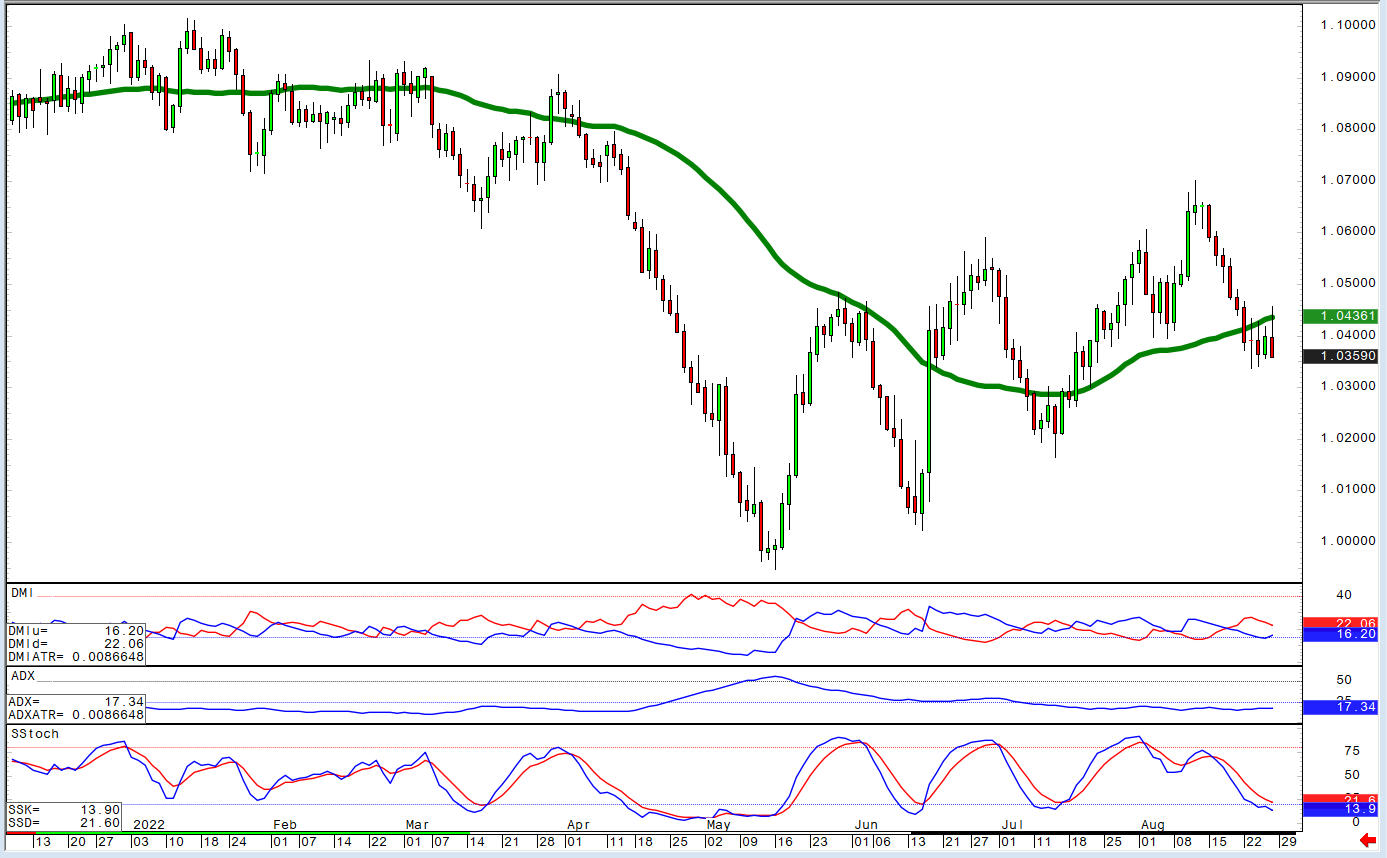Click the Feb month label
Screen dimensions: 1387x858
coord(285,825)
